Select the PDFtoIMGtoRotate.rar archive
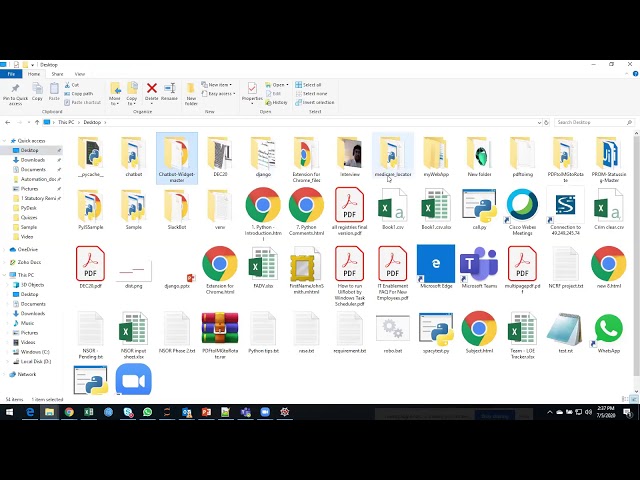The image size is (640, 480). click(220, 335)
